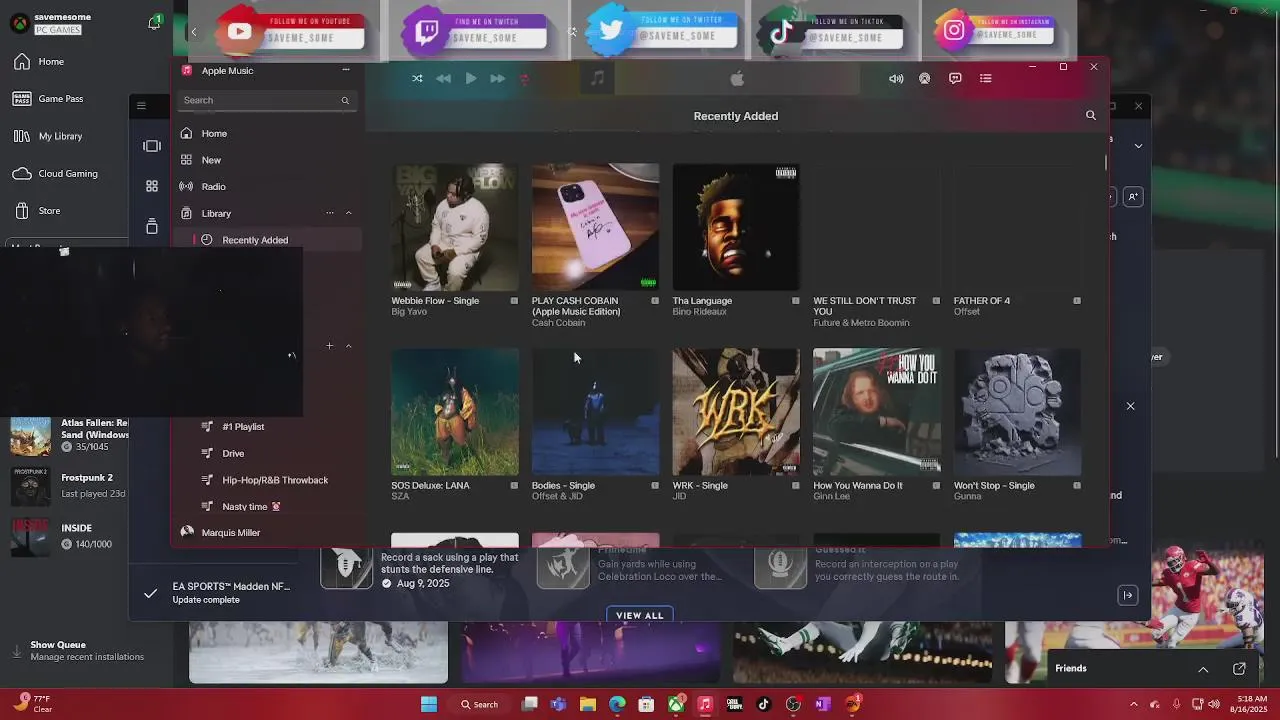Screen dimensions: 1280x720
Task: Open OneNote from taskbar
Action: (822, 704)
